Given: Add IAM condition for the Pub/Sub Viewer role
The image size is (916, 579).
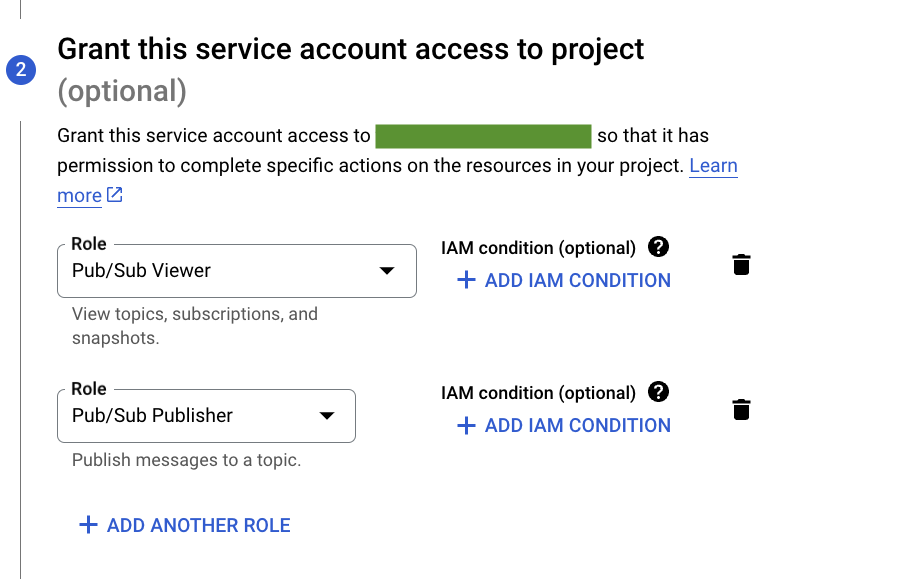Looking at the screenshot, I should coord(577,281).
